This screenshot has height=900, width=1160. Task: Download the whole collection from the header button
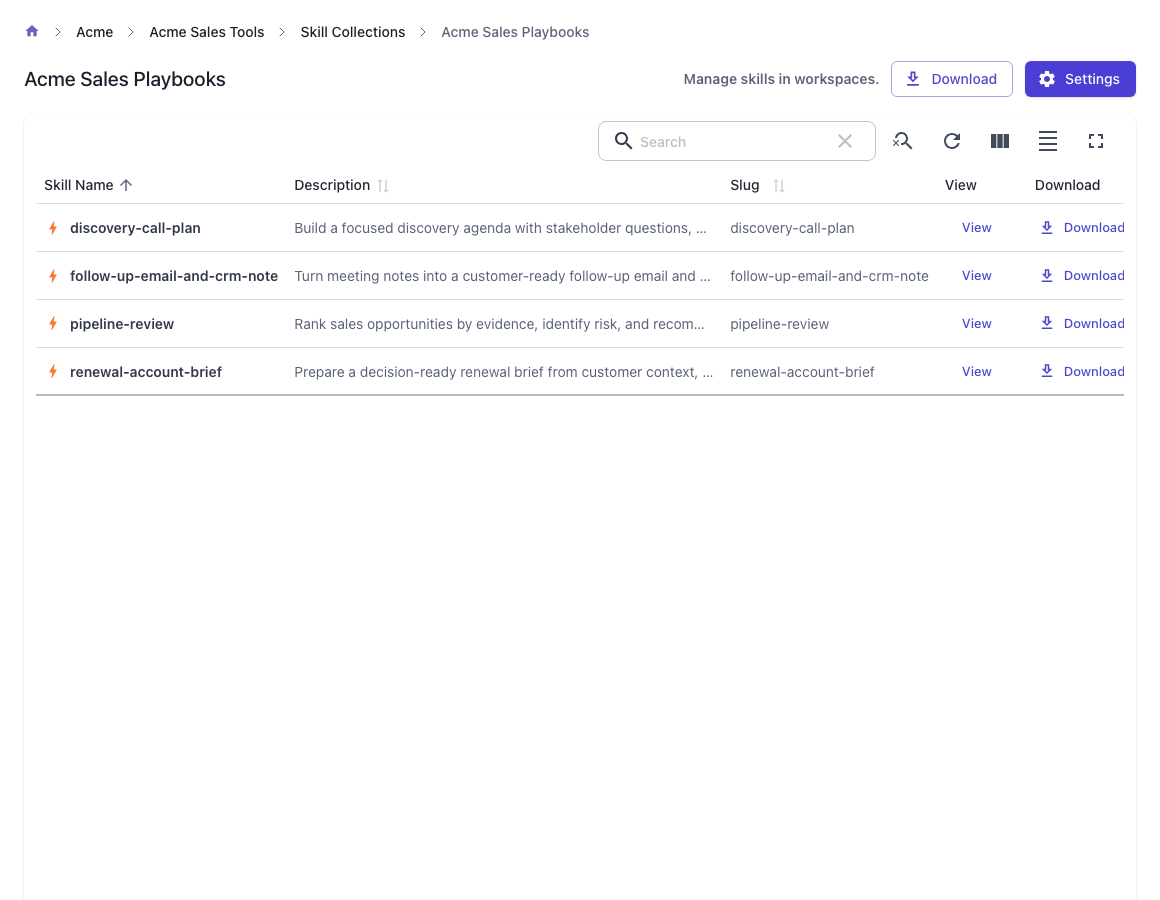(951, 79)
